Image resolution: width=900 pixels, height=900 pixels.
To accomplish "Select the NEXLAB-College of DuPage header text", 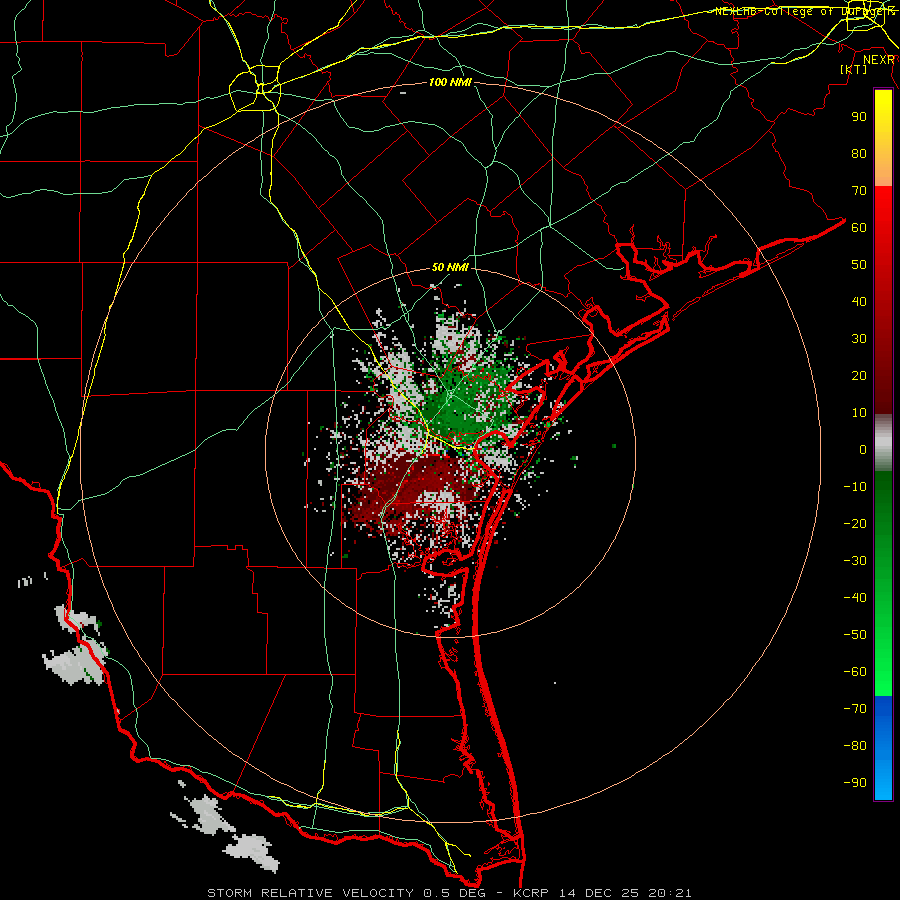I will (804, 11).
